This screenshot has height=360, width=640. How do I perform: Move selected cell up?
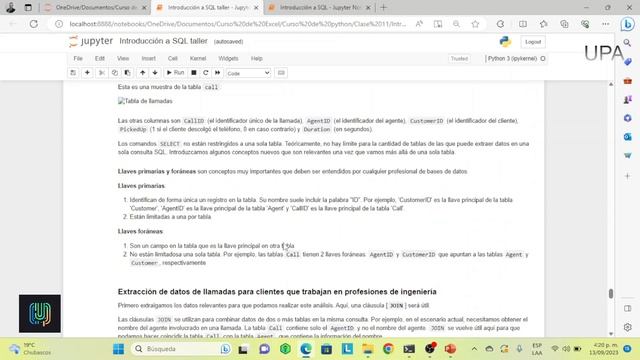pyautogui.click(x=142, y=73)
